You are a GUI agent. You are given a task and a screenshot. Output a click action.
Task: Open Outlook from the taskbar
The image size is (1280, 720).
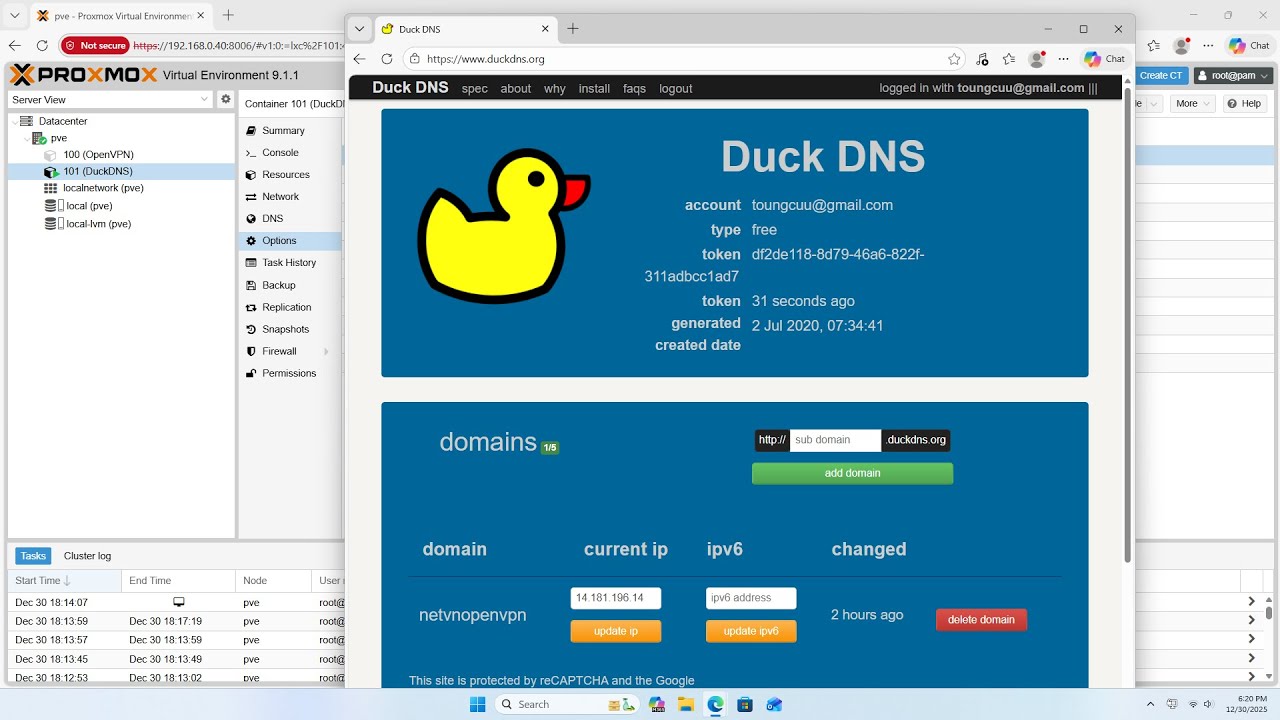pyautogui.click(x=774, y=704)
